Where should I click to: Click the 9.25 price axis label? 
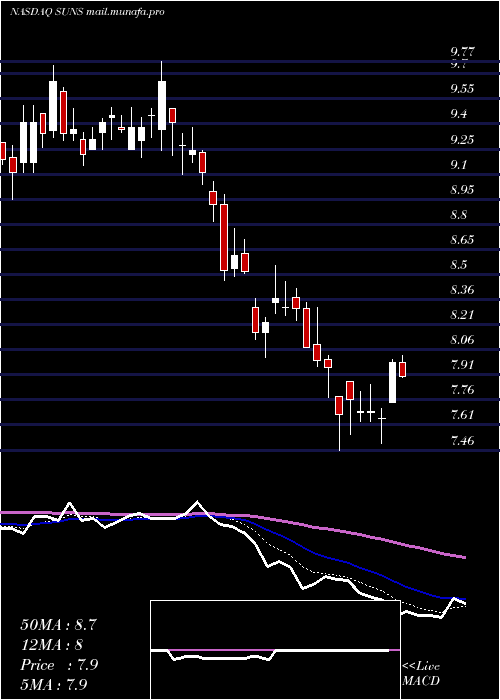tap(462, 140)
